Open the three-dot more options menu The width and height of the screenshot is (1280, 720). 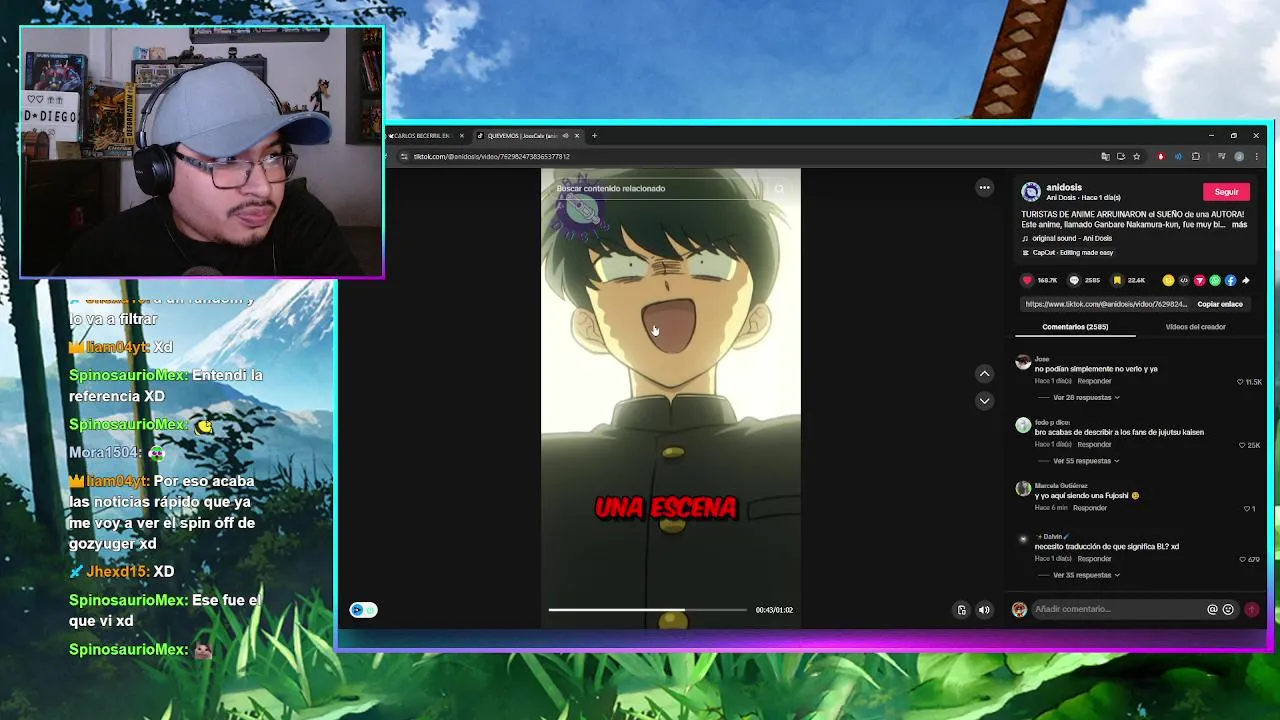(984, 188)
